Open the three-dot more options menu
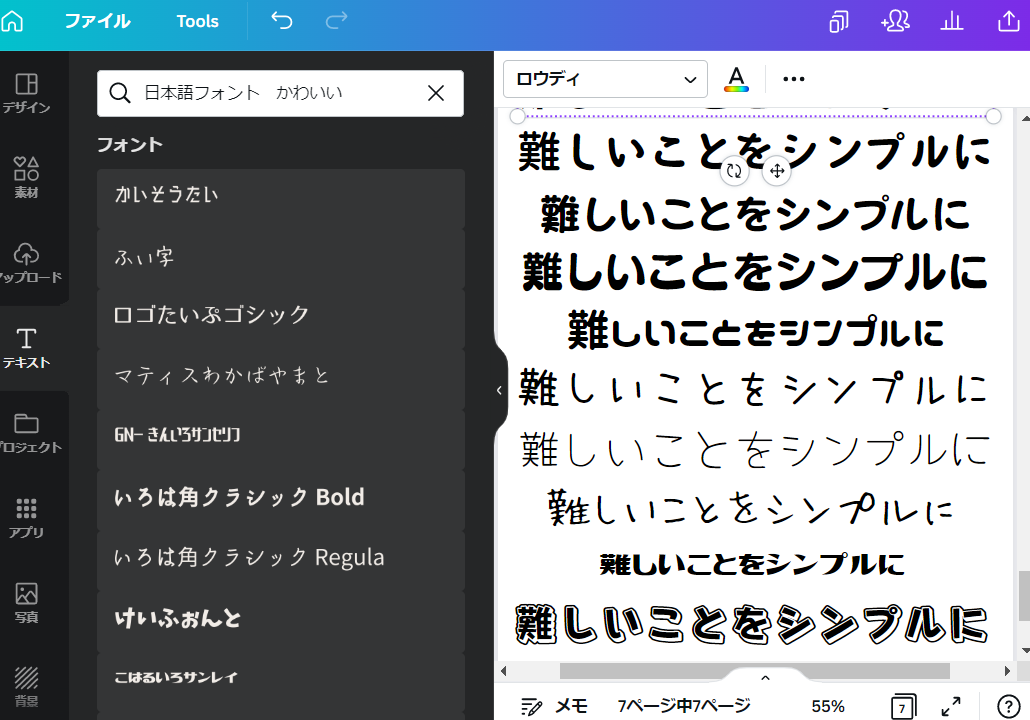Image resolution: width=1030 pixels, height=720 pixels. pos(794,79)
